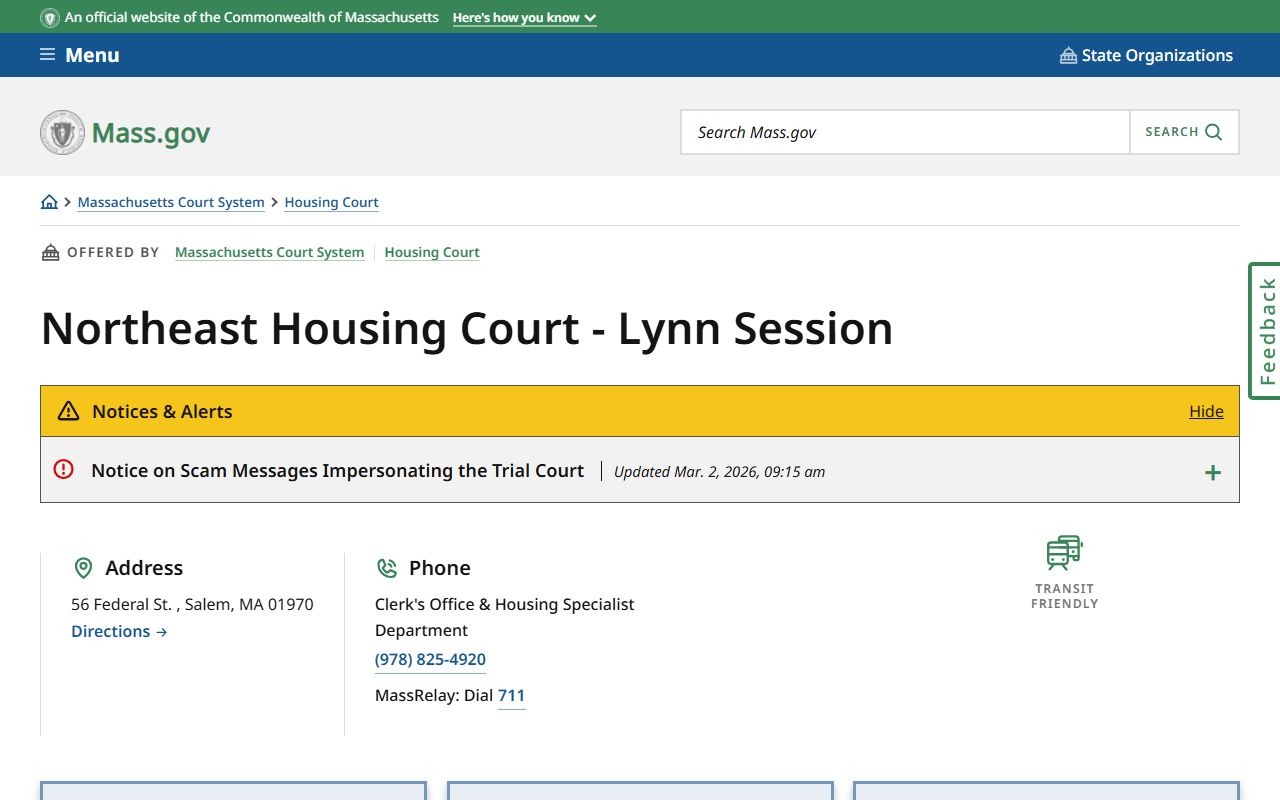The width and height of the screenshot is (1280, 800).
Task: Click the 56 Federal St., Salem address text
Action: [192, 604]
